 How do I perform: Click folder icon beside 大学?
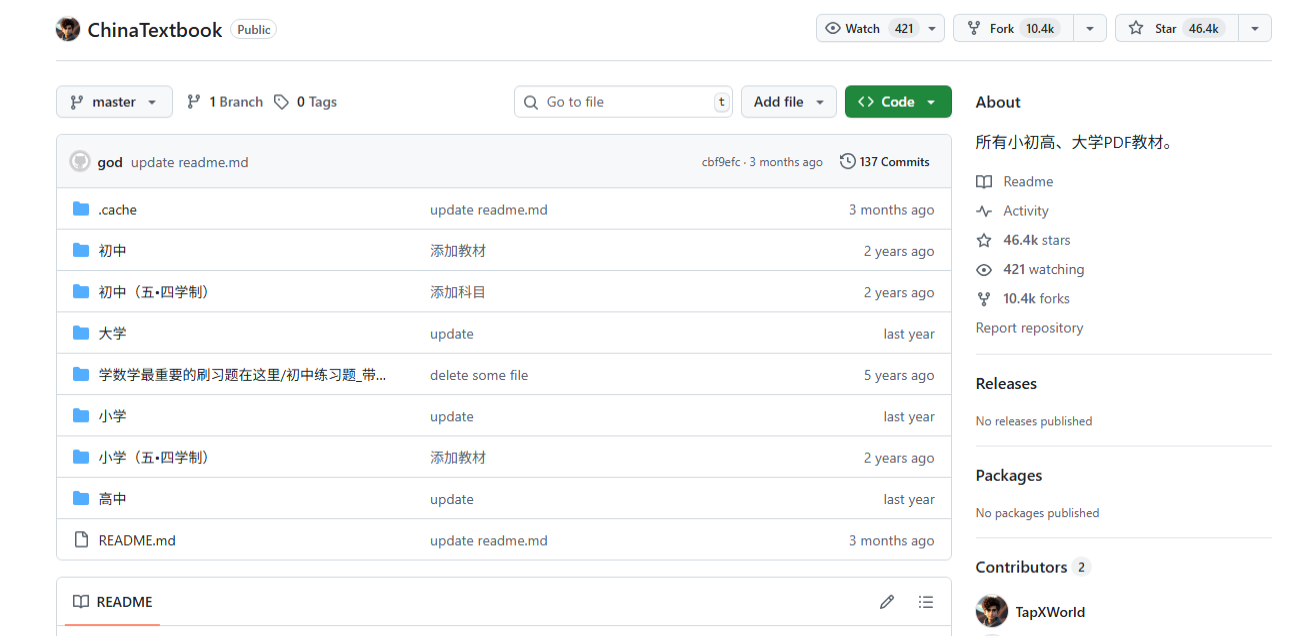[x=81, y=333]
